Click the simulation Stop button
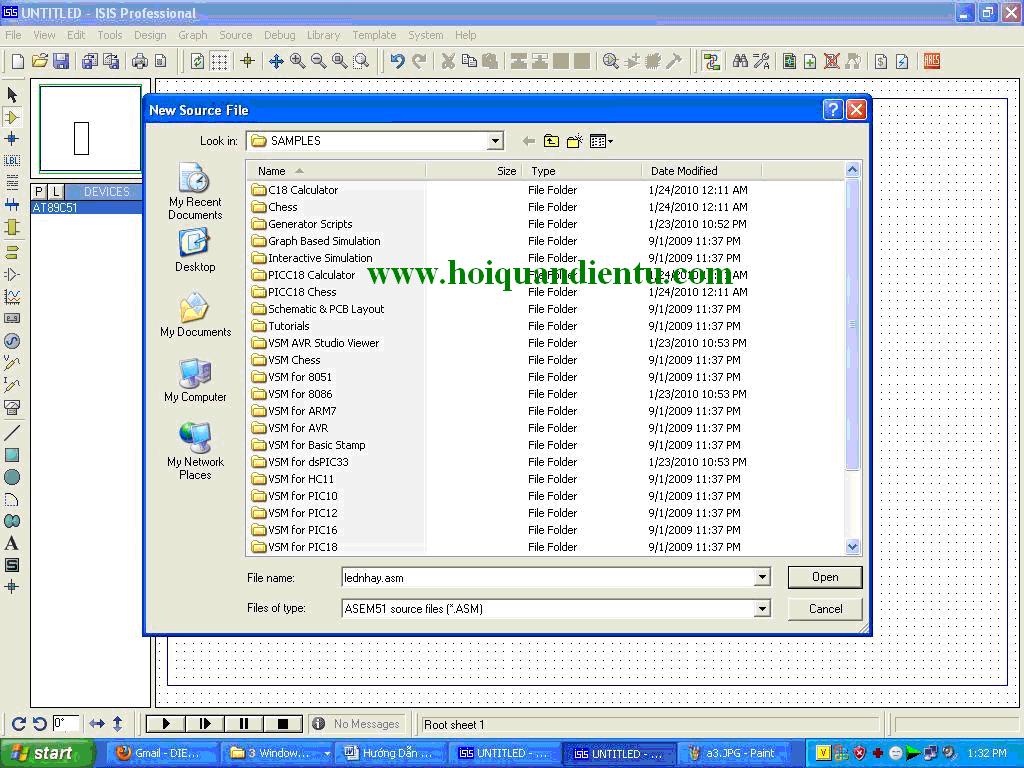The width and height of the screenshot is (1024, 768). [x=283, y=724]
